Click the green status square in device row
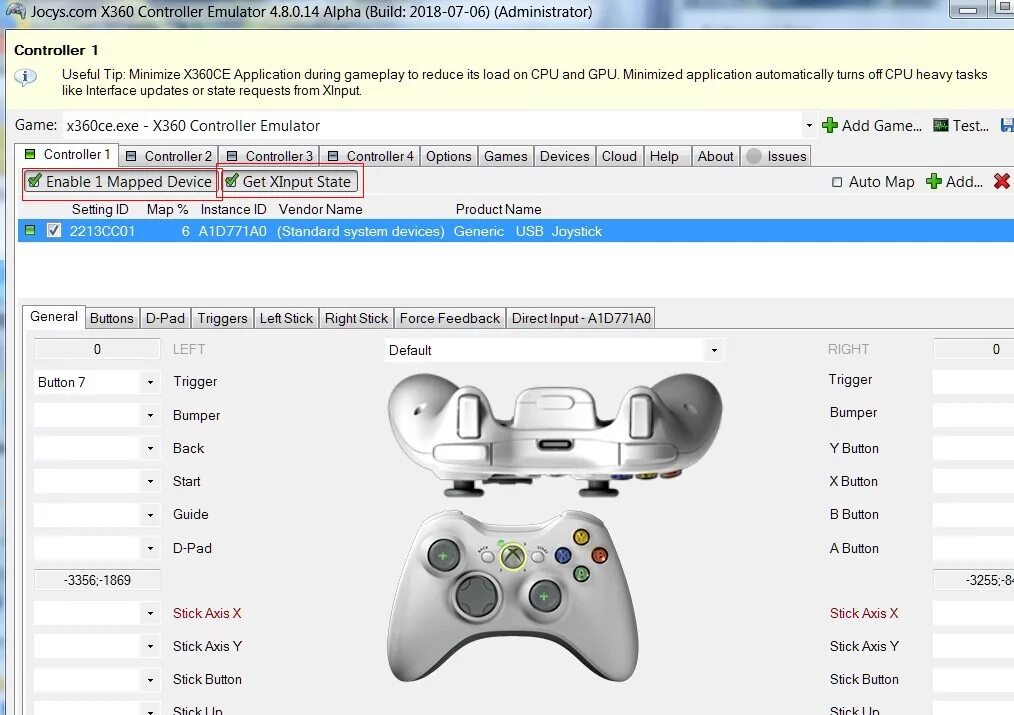 [x=30, y=230]
